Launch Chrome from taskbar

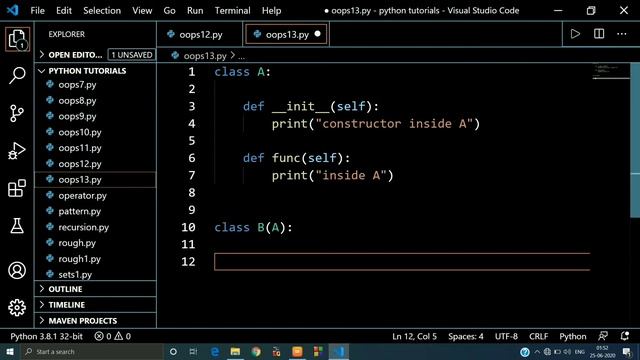pos(256,351)
